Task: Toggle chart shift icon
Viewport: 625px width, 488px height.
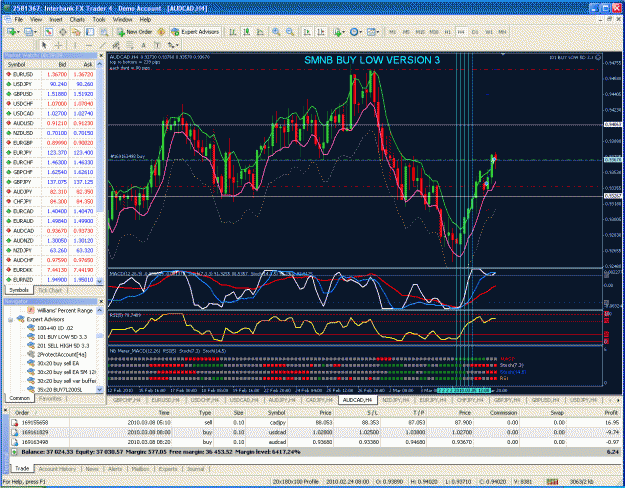Action: [320, 32]
